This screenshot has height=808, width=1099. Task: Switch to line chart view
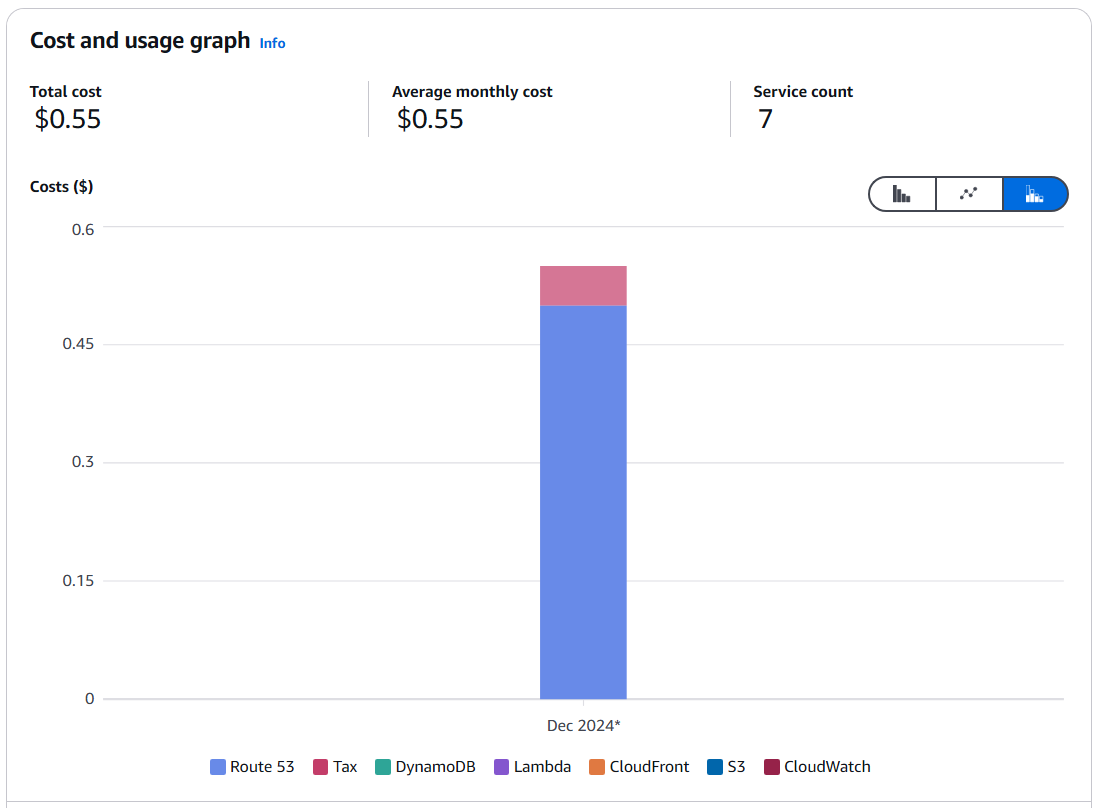pyautogui.click(x=969, y=194)
